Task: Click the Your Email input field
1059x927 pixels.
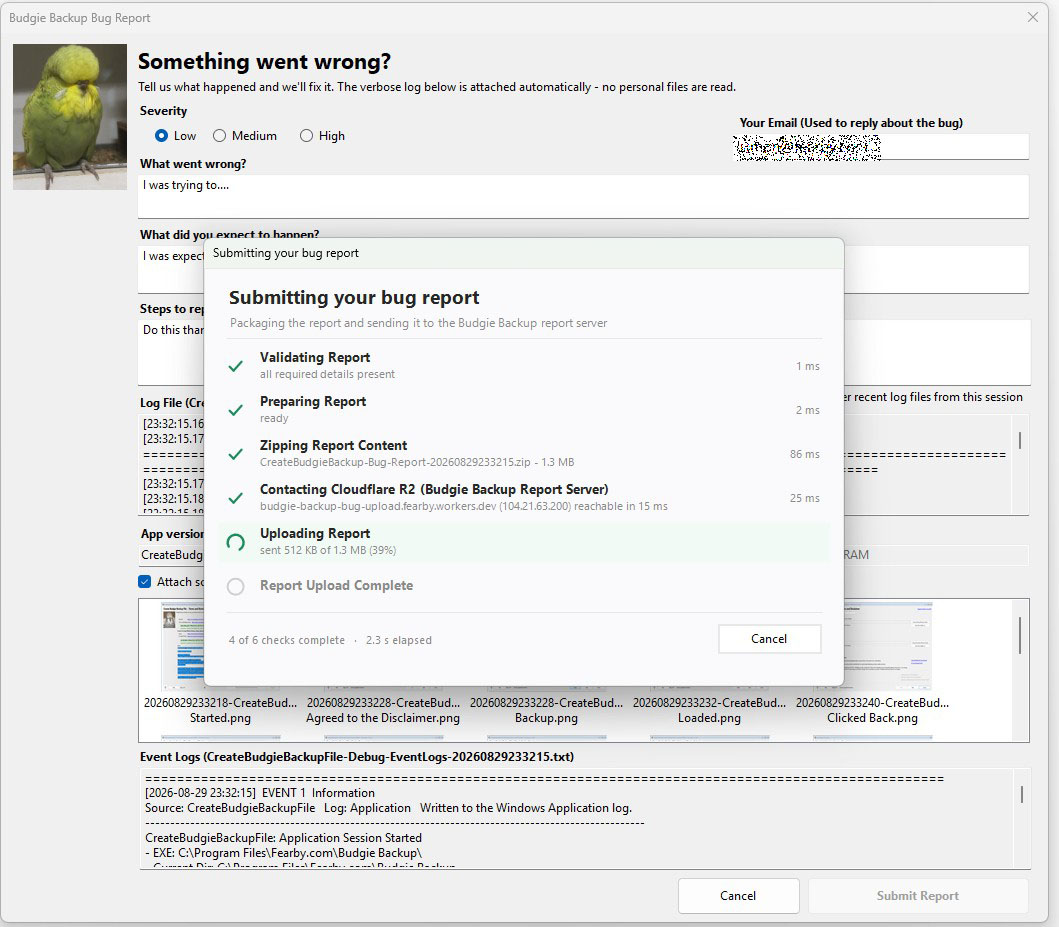Action: (x=881, y=147)
